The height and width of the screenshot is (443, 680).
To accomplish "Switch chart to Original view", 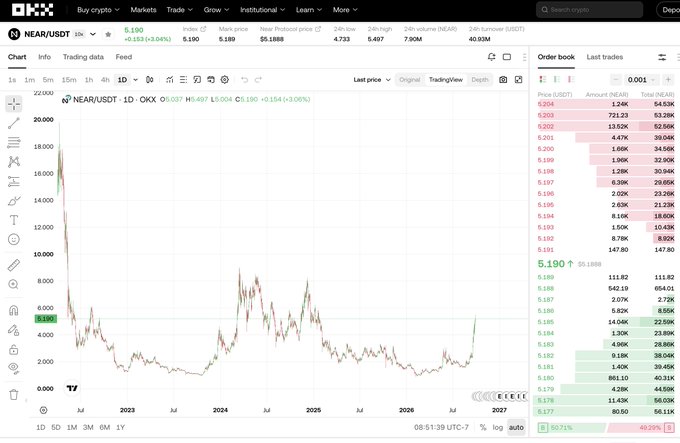I will coord(409,80).
